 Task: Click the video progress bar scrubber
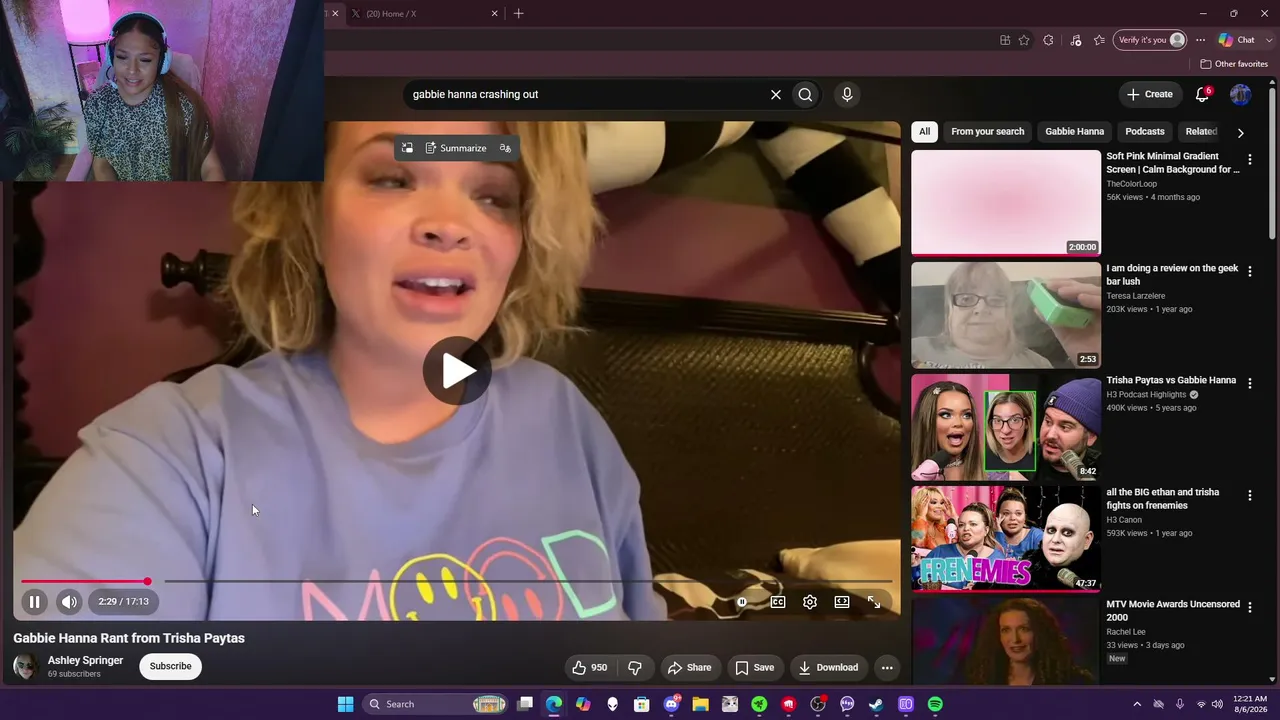point(147,581)
